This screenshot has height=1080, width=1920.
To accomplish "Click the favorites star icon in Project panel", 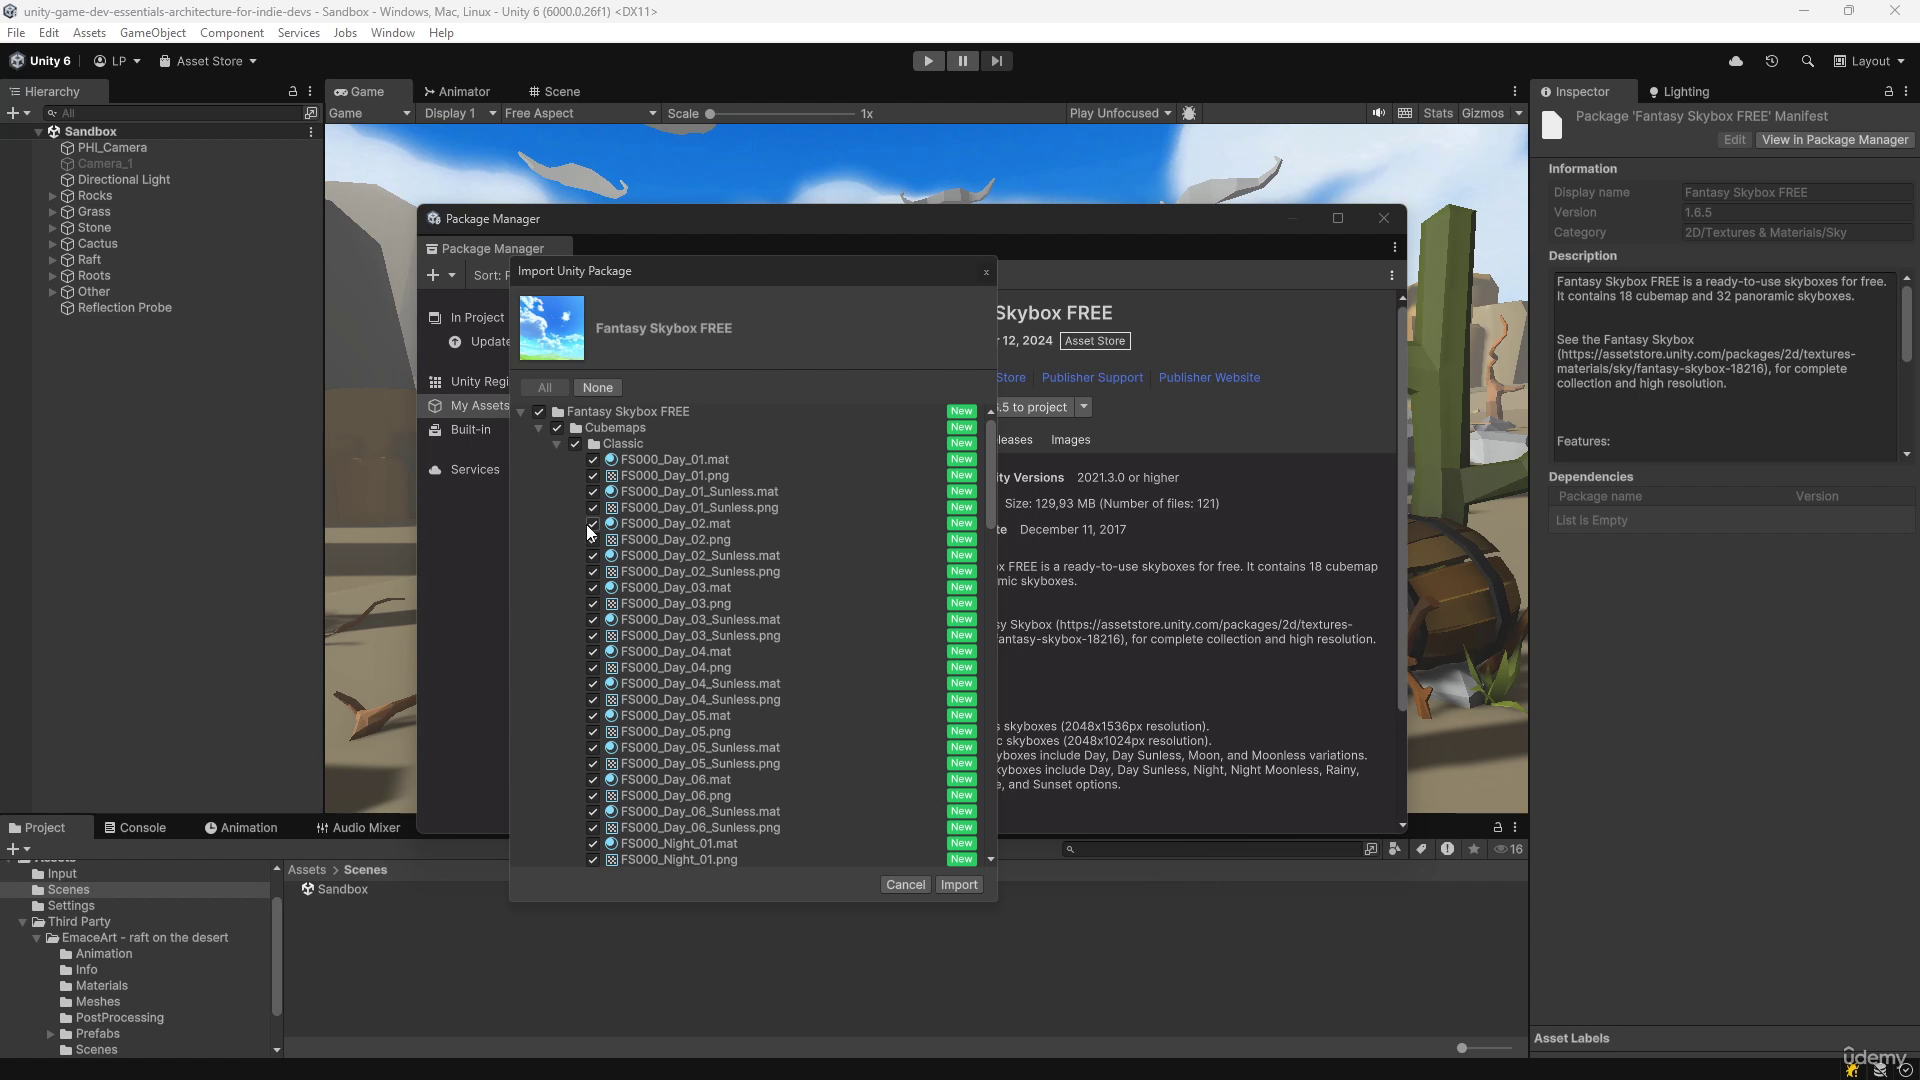I will coord(1474,849).
